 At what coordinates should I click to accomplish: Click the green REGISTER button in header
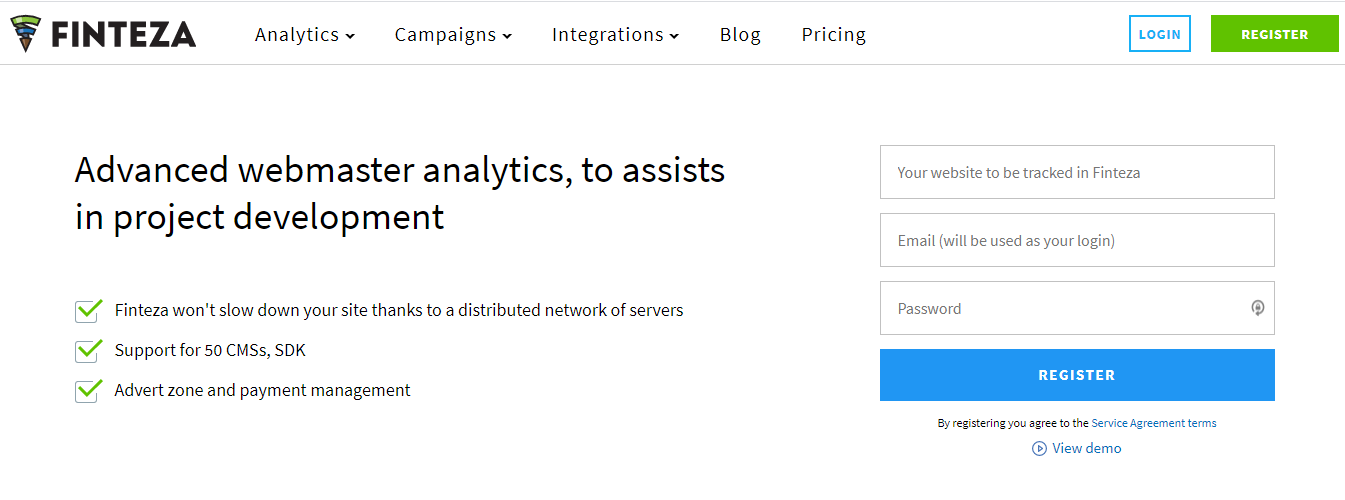coord(1275,34)
